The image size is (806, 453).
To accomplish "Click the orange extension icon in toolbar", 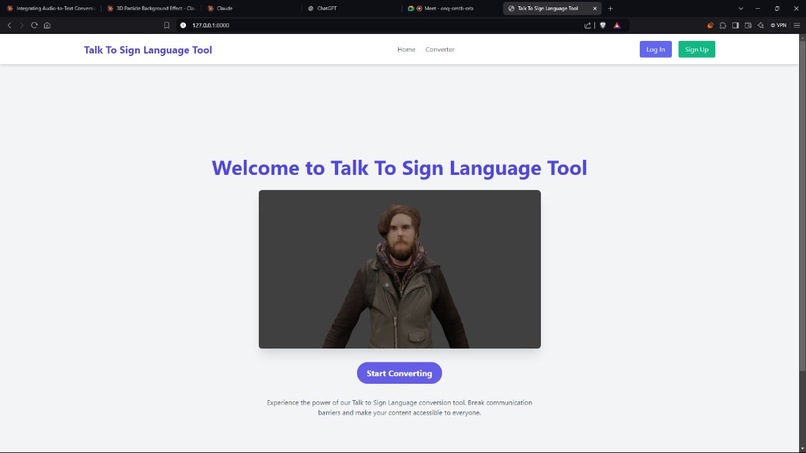I will [710, 25].
